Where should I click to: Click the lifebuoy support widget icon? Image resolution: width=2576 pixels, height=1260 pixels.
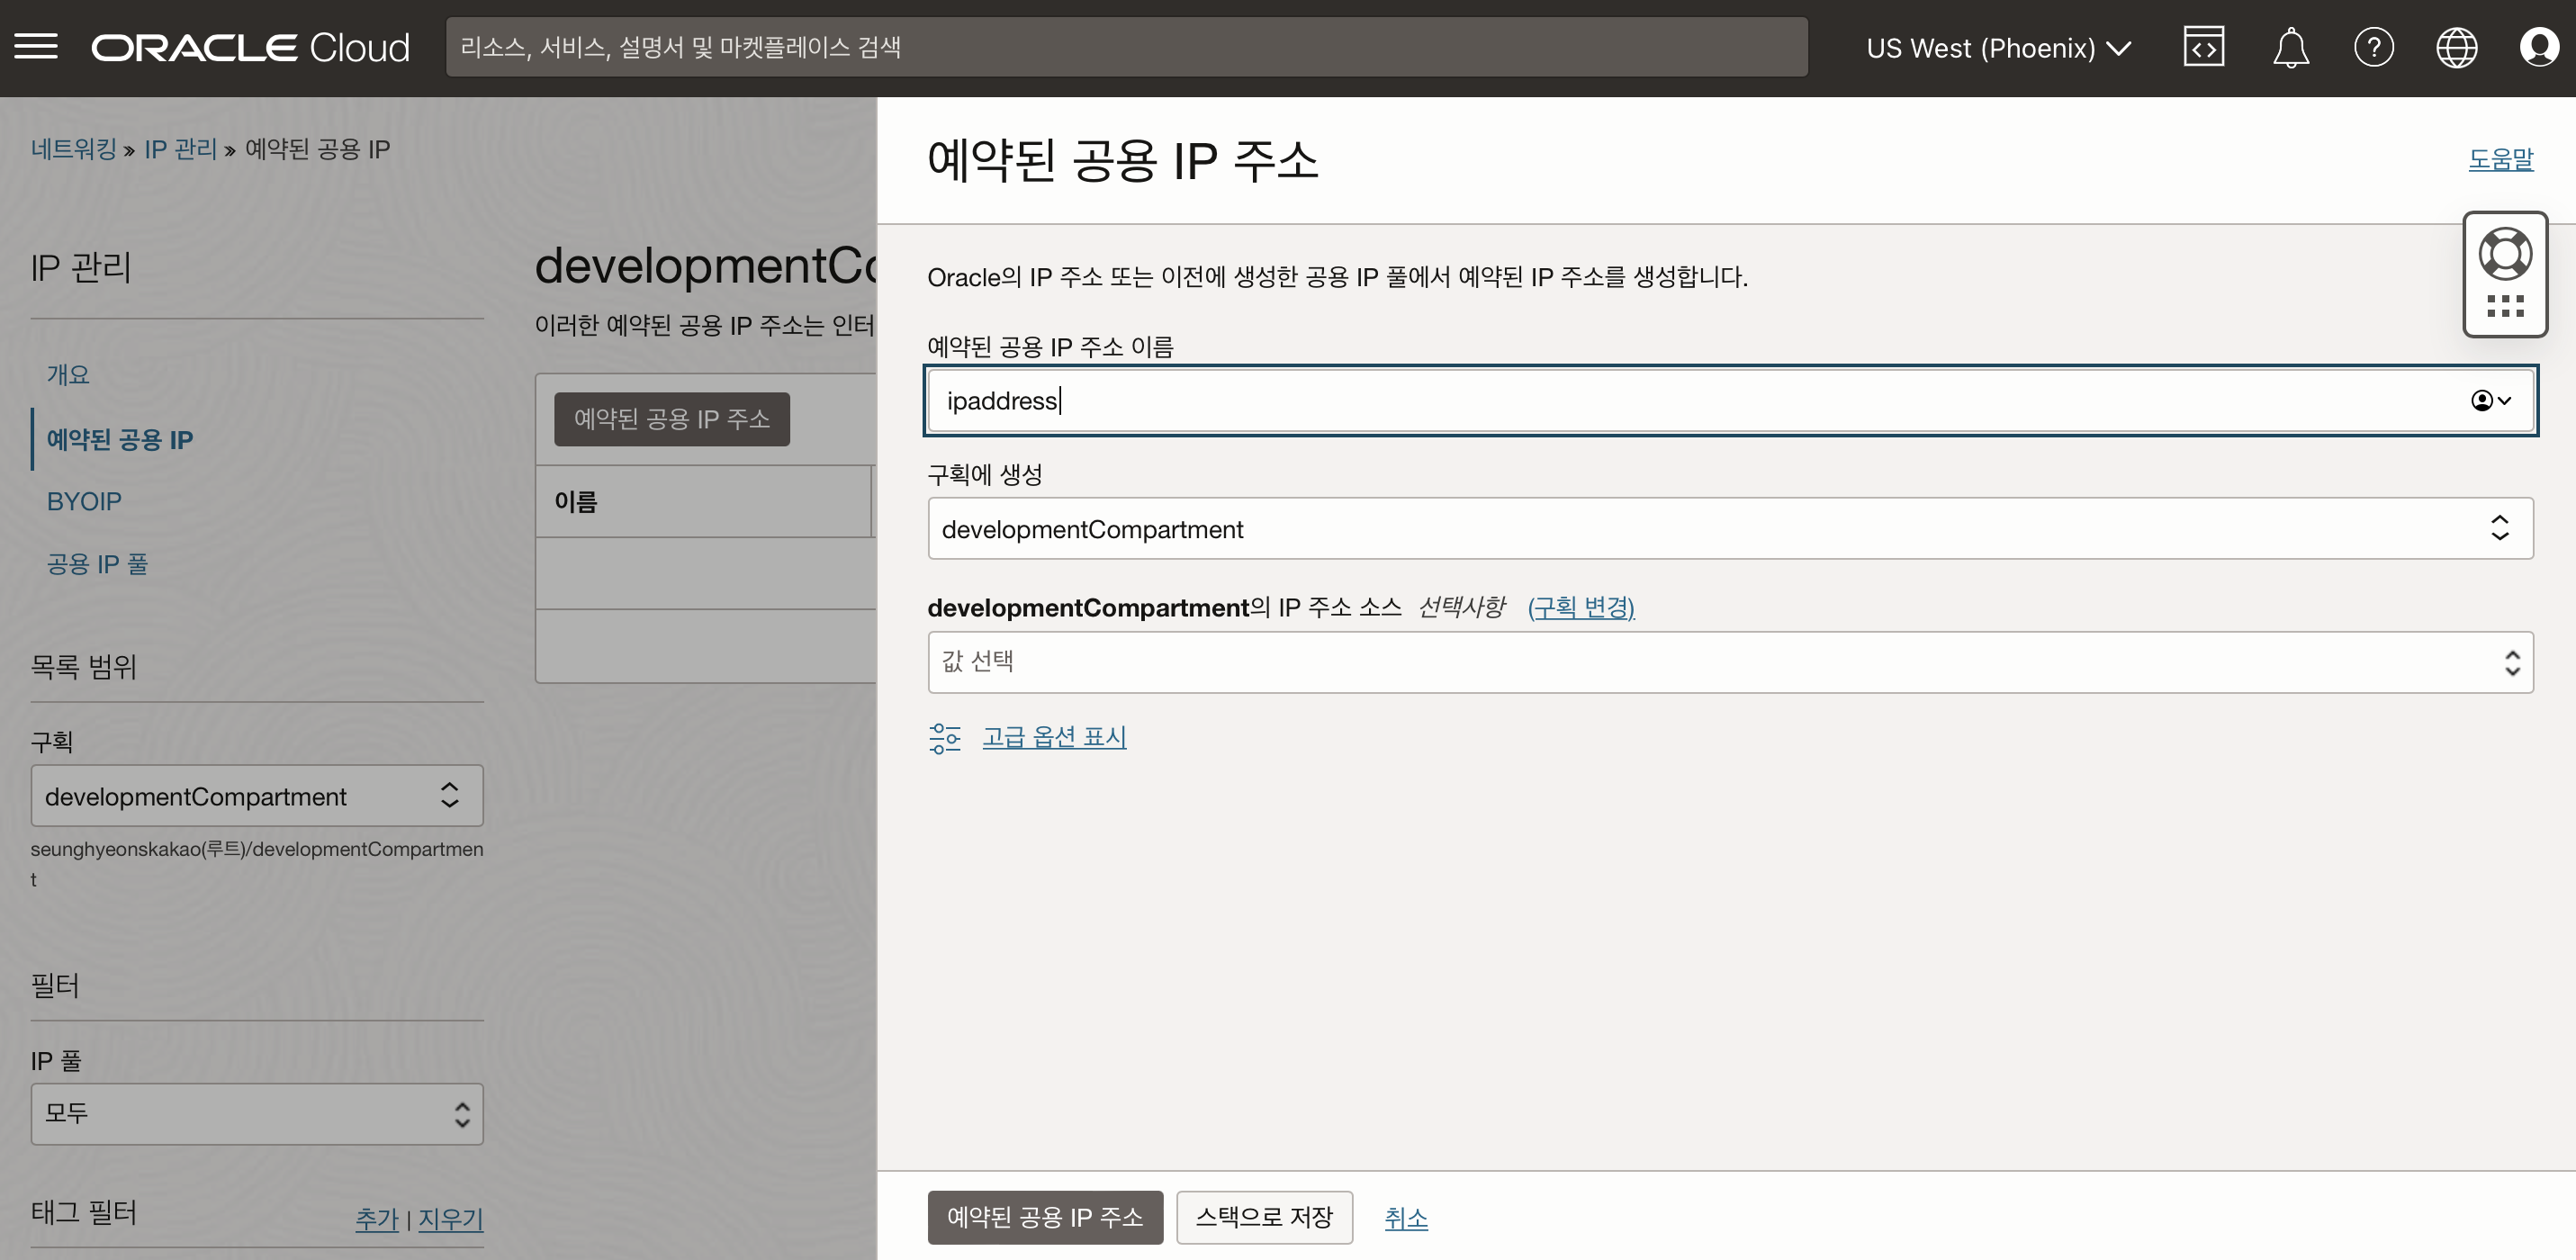click(2504, 254)
